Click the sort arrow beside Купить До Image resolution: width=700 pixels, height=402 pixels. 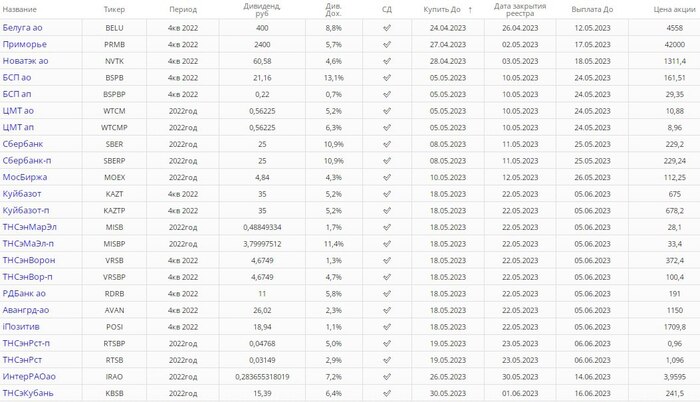(469, 8)
